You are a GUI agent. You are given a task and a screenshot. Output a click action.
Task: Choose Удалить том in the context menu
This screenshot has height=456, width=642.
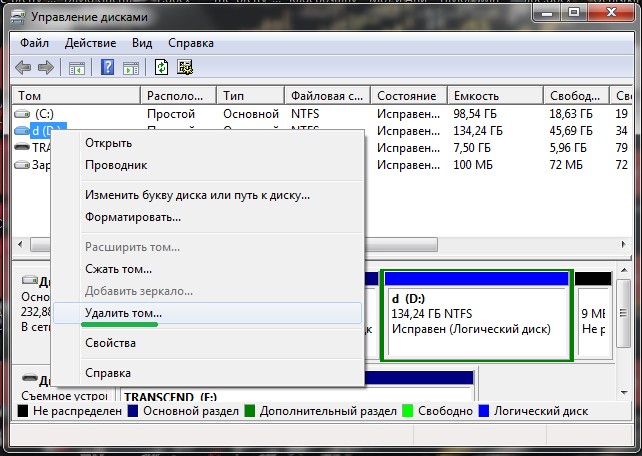click(x=208, y=313)
